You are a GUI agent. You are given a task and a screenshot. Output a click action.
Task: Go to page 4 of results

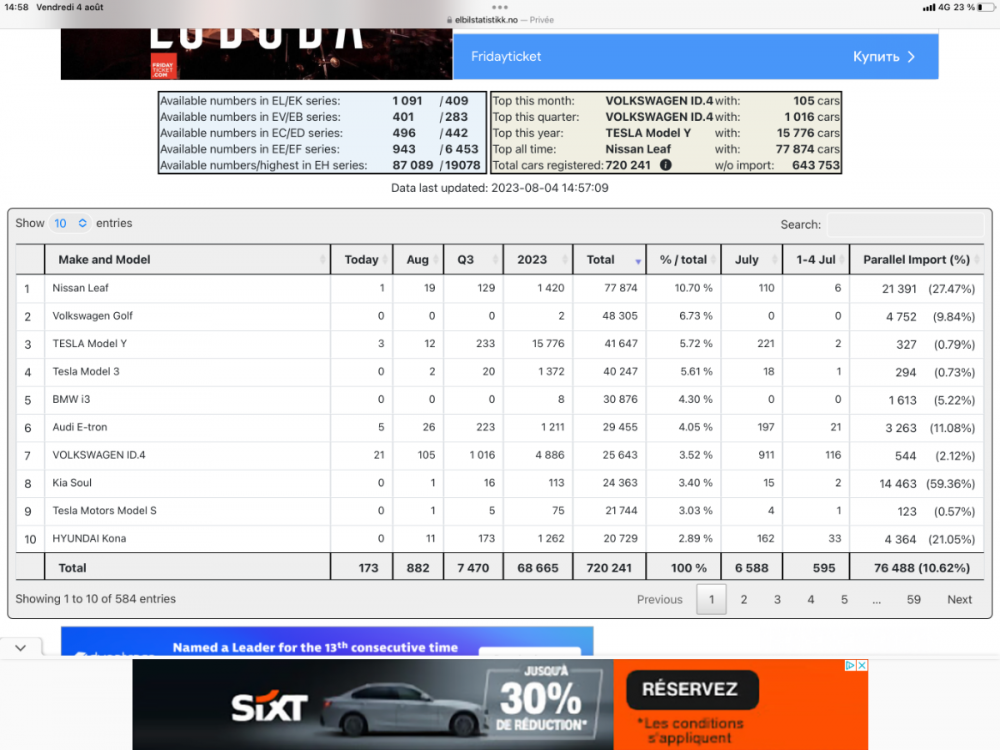pos(811,599)
